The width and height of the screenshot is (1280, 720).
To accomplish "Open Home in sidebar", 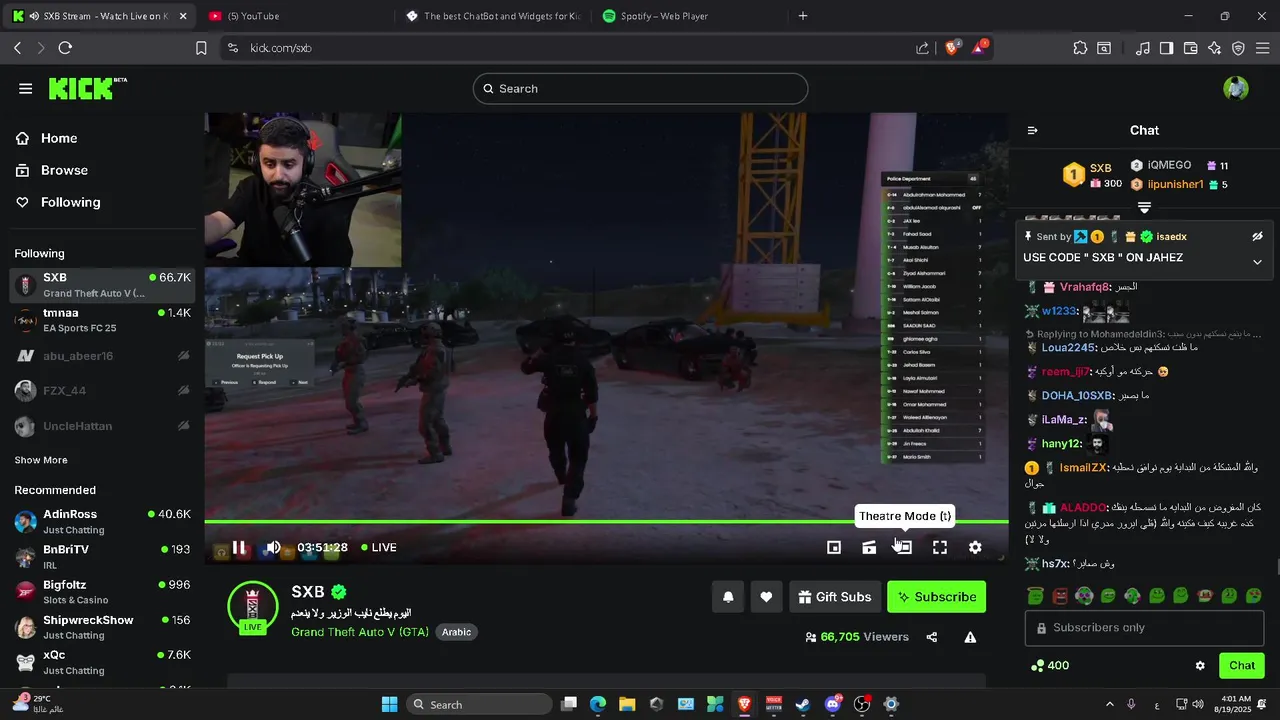I will click(x=47, y=138).
